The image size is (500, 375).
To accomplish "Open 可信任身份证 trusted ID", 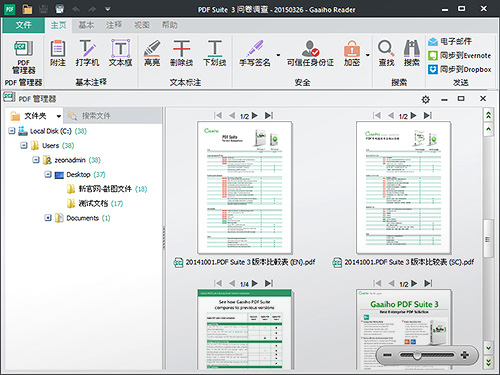I will [x=310, y=53].
